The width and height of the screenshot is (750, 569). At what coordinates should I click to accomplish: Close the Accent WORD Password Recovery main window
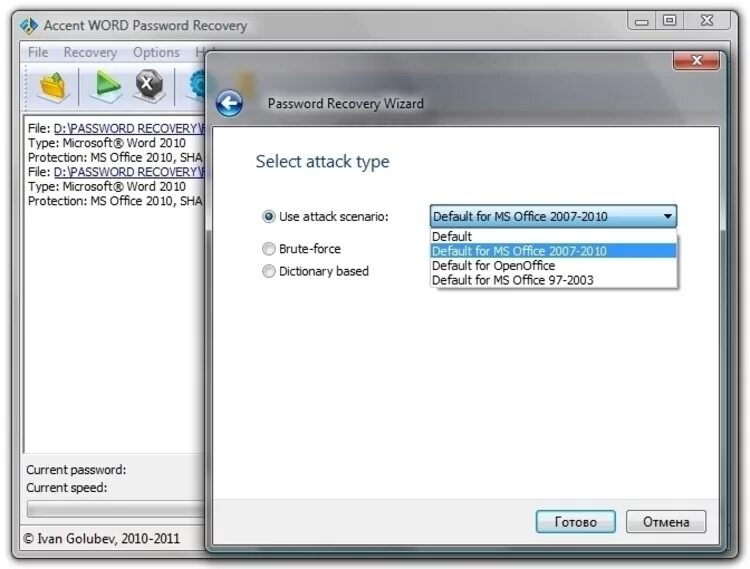pos(707,21)
